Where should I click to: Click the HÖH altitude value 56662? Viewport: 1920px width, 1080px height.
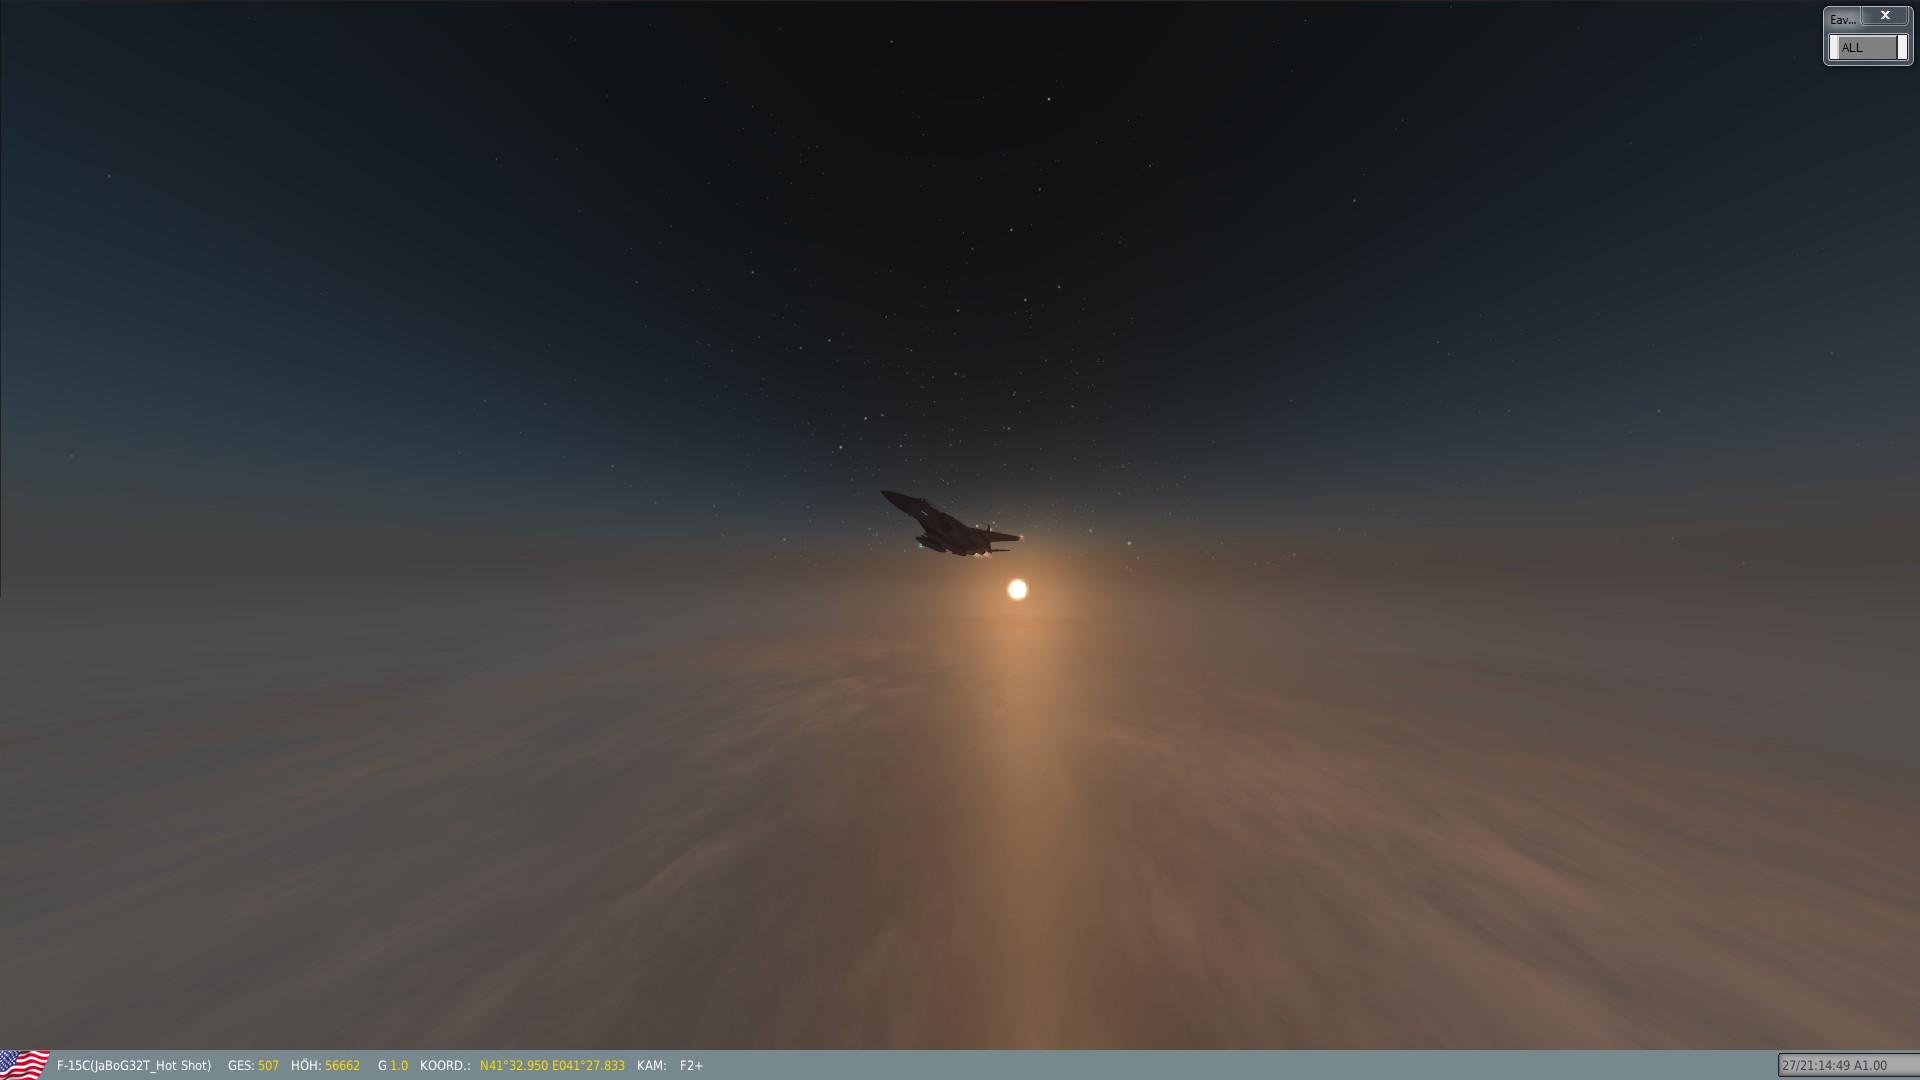342,1066
